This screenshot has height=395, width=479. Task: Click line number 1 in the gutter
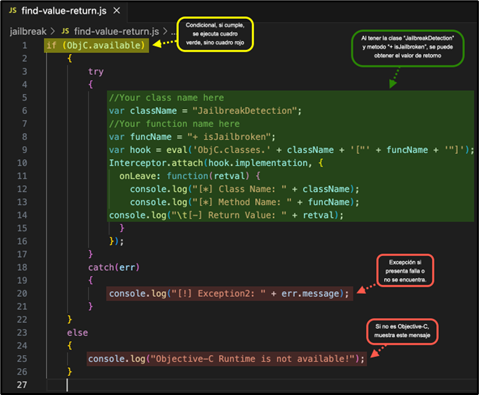click(x=25, y=45)
